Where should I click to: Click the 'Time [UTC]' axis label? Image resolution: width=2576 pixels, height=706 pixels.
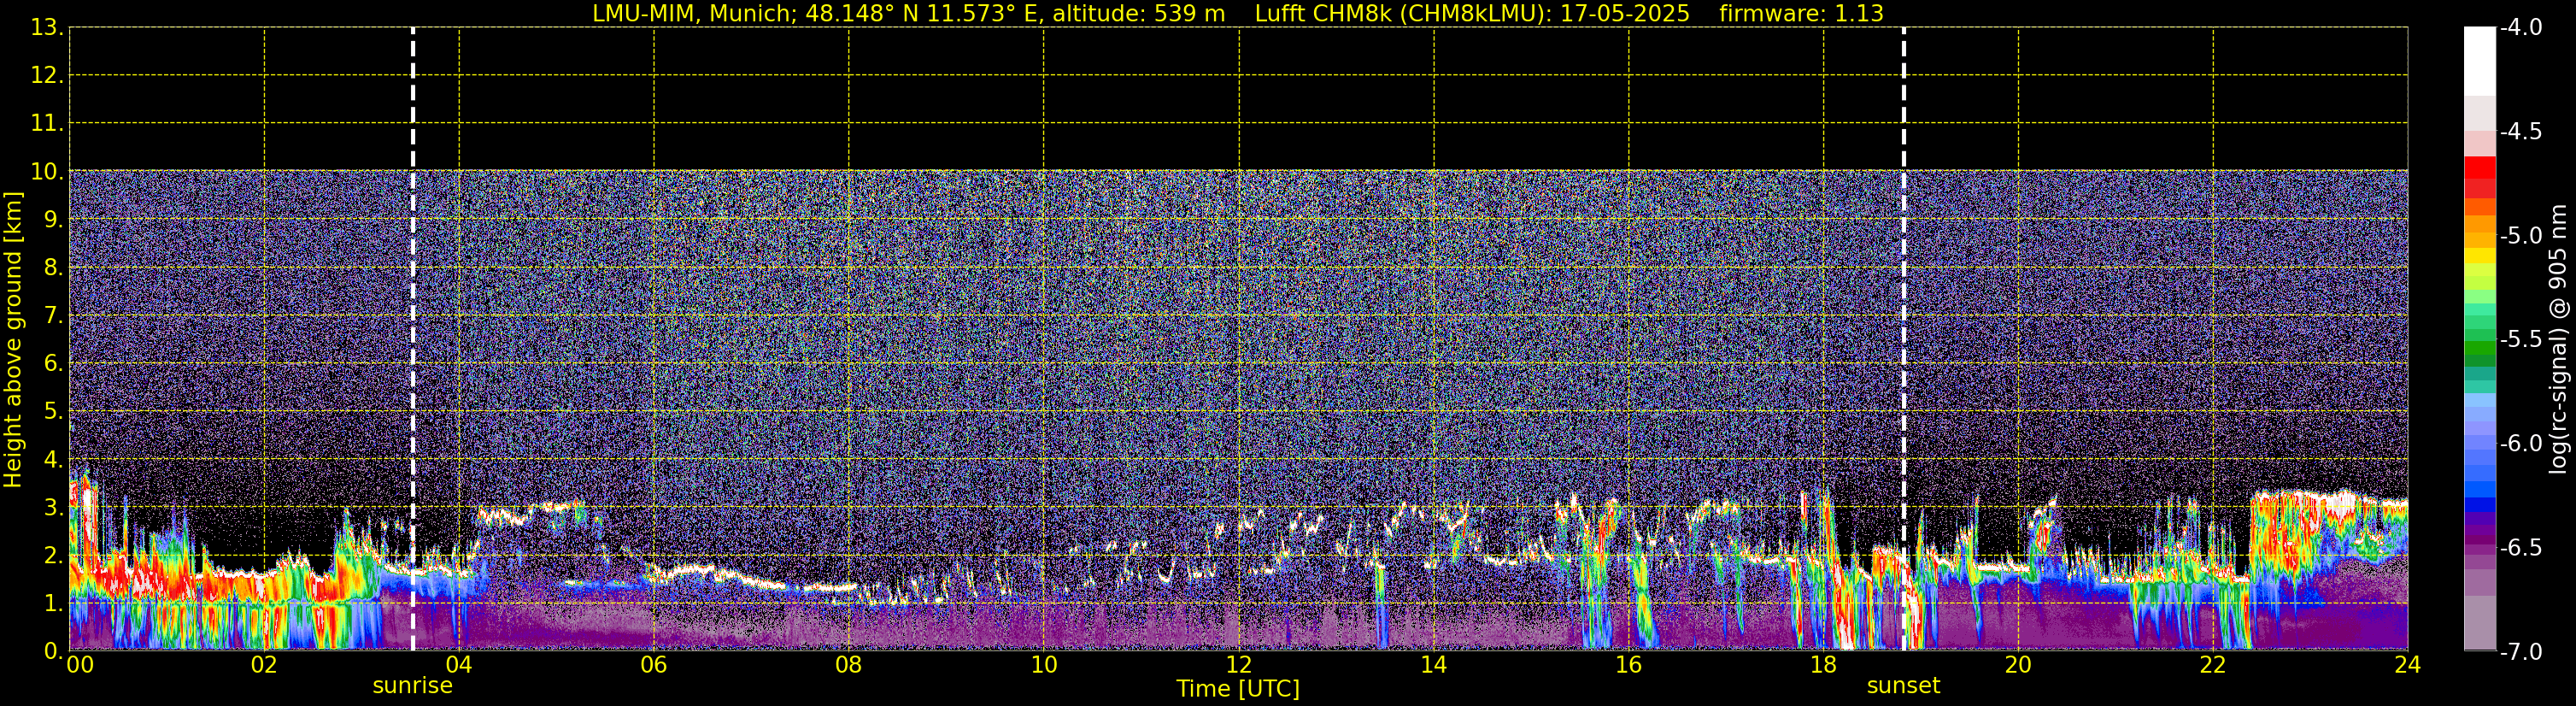(1238, 689)
